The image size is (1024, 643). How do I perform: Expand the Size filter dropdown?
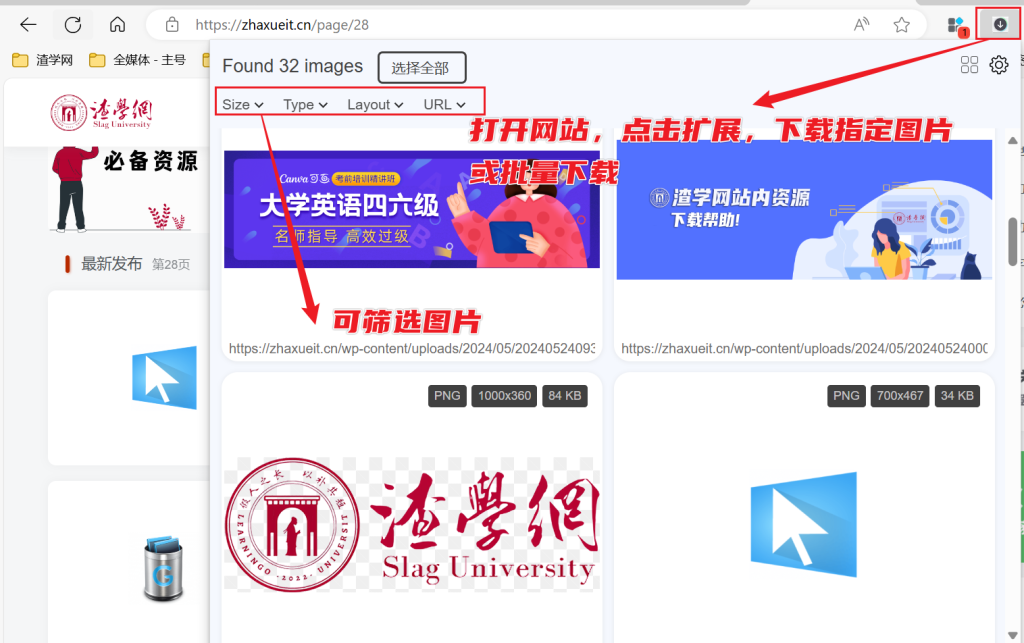coord(240,104)
